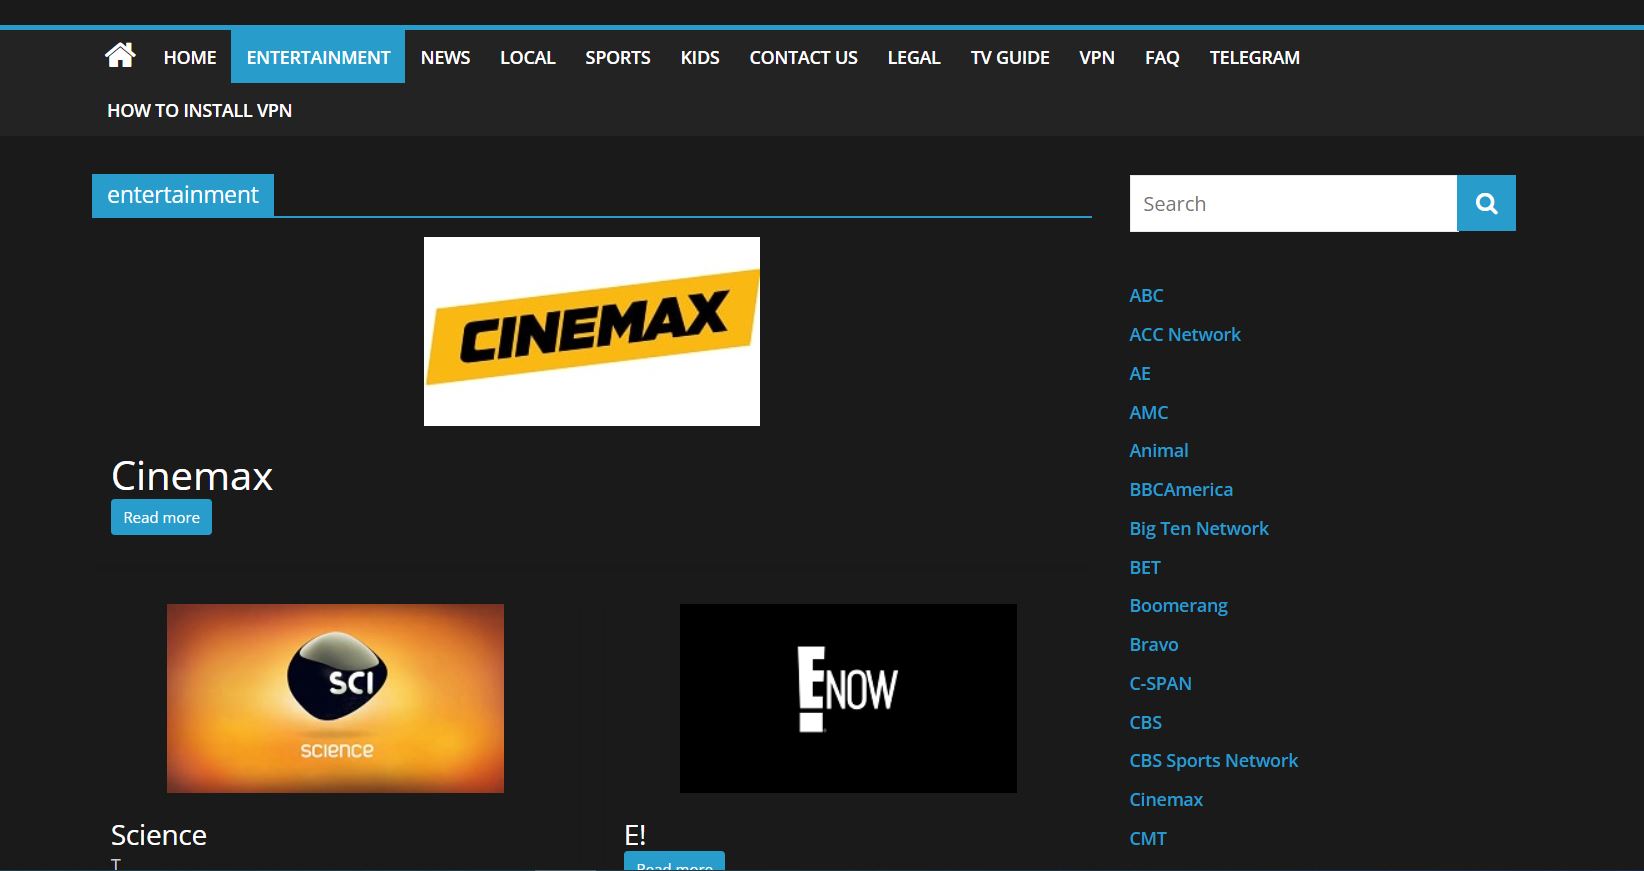1644x871 pixels.
Task: Open the E! post title
Action: point(635,835)
